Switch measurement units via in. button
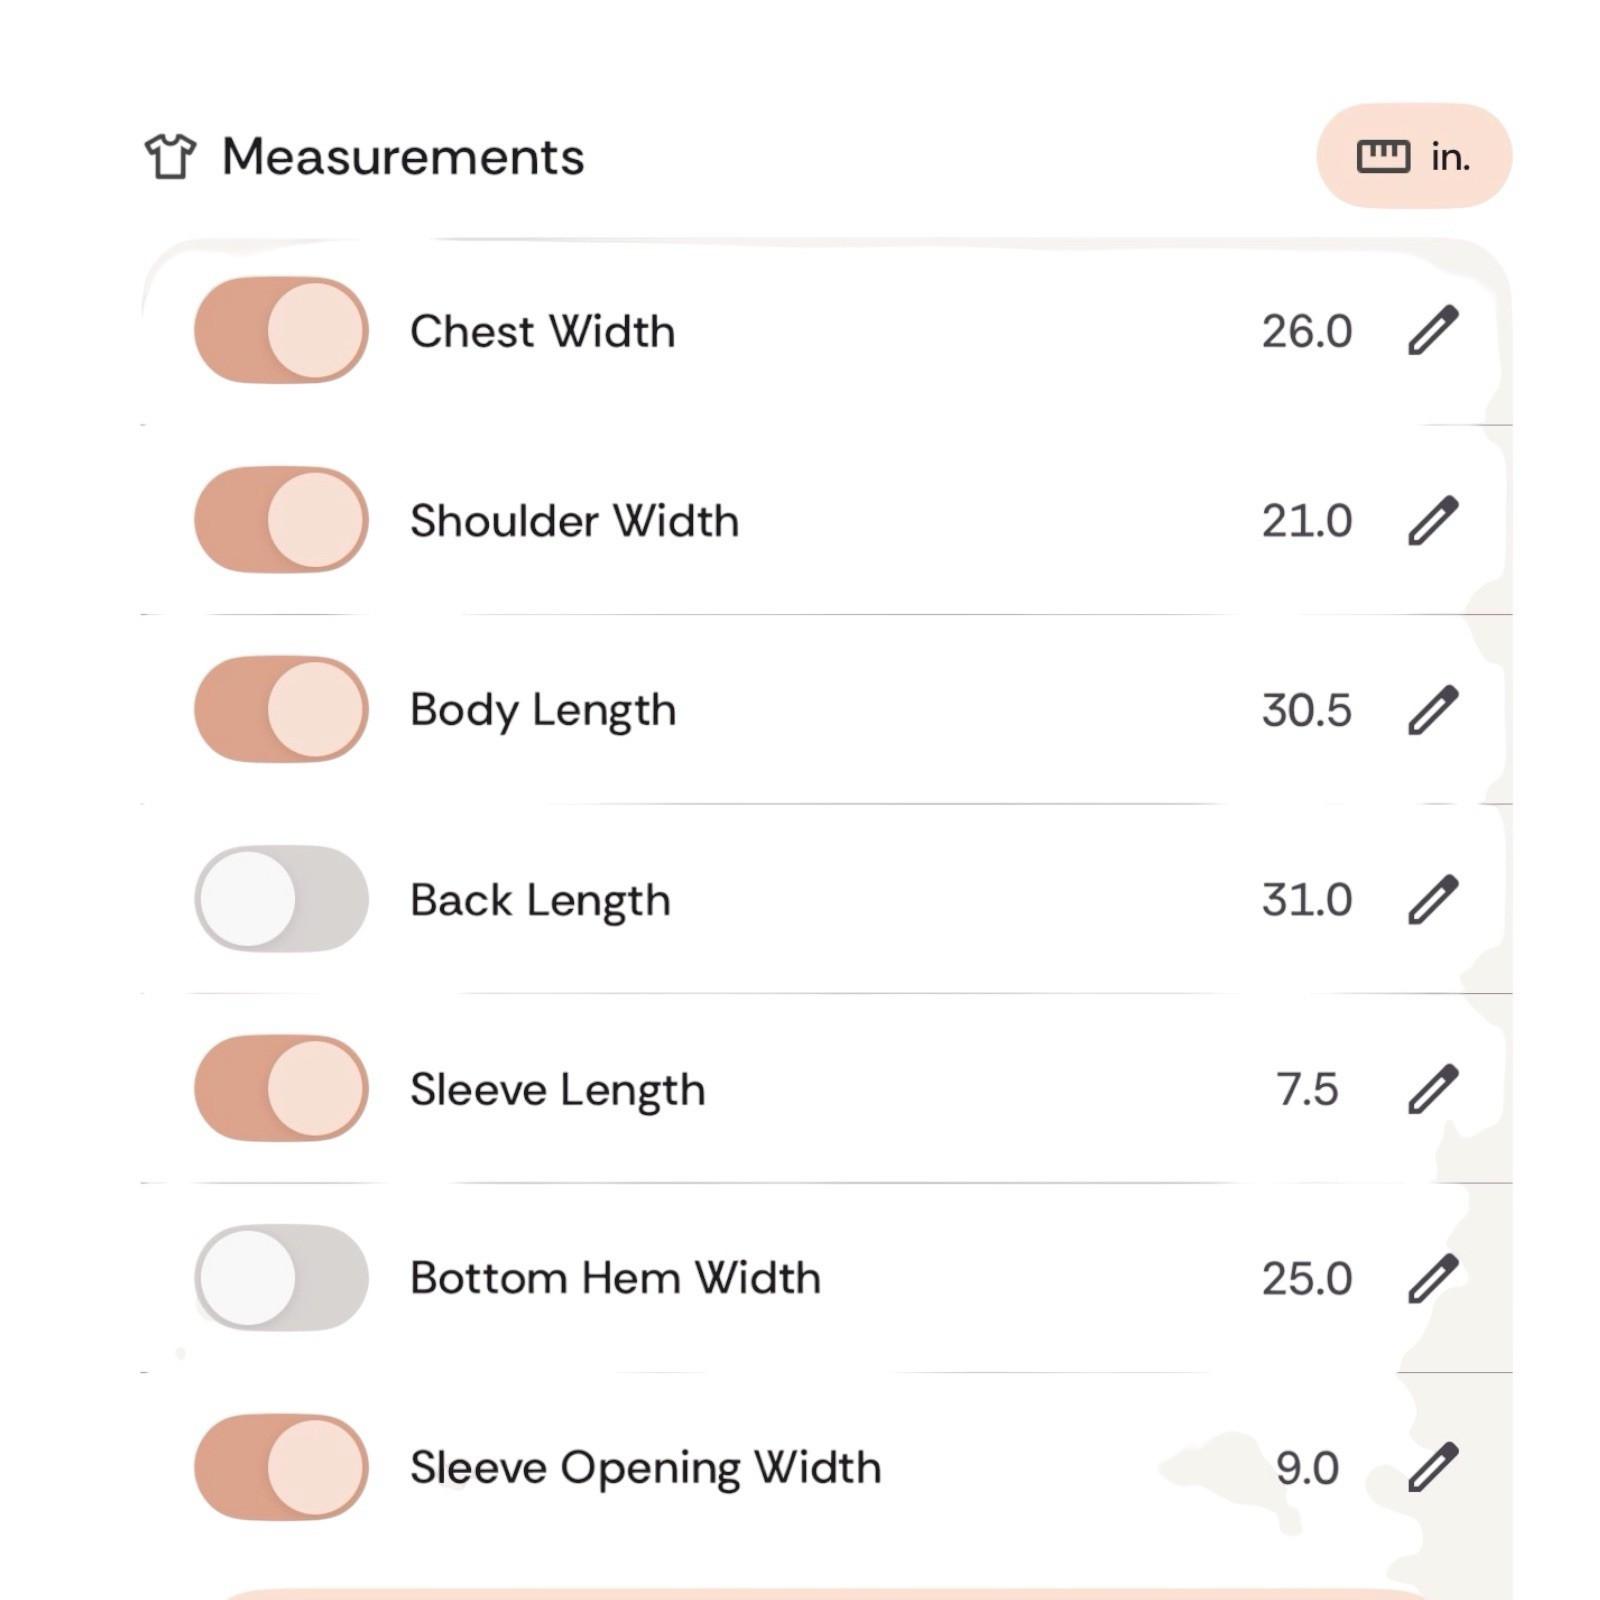1600x1600 pixels. (x=1414, y=156)
